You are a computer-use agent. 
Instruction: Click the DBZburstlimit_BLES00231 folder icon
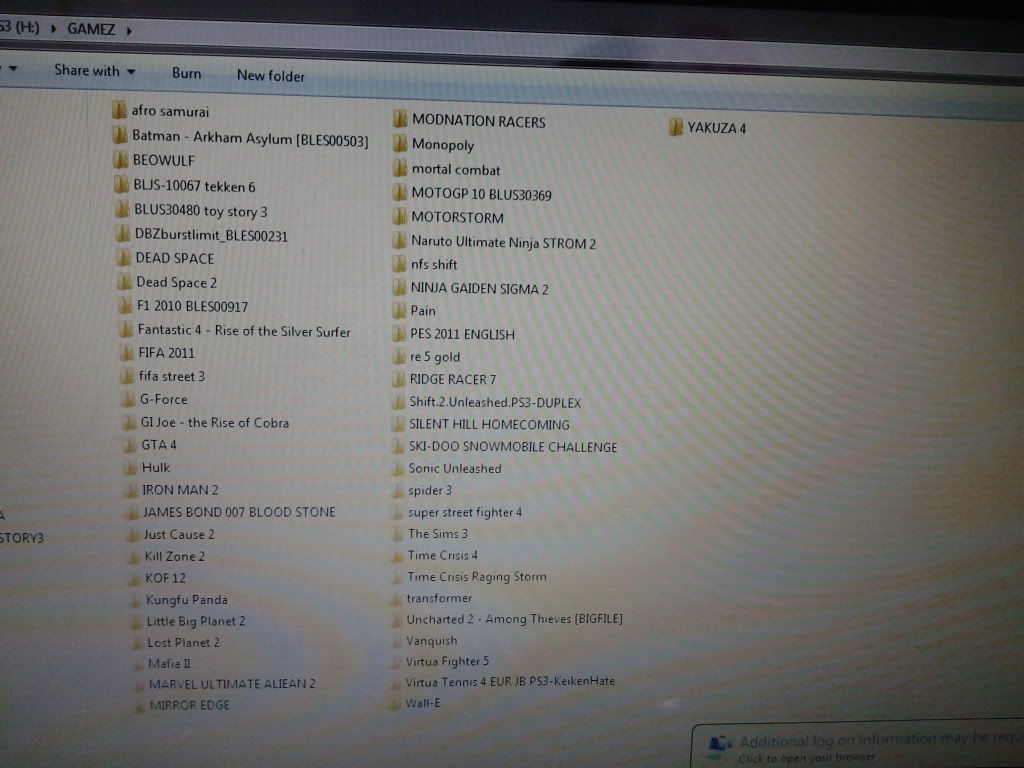click(x=122, y=234)
